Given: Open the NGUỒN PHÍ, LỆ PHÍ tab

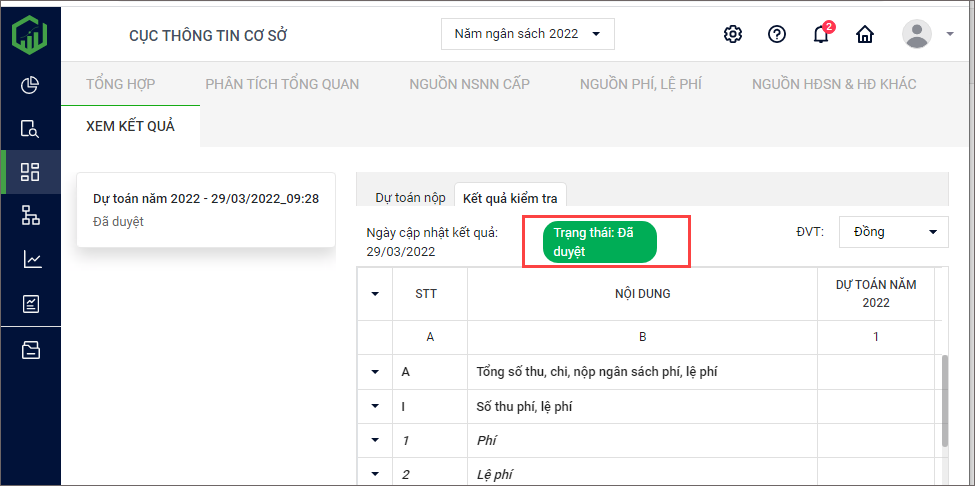Looking at the screenshot, I should [x=640, y=84].
